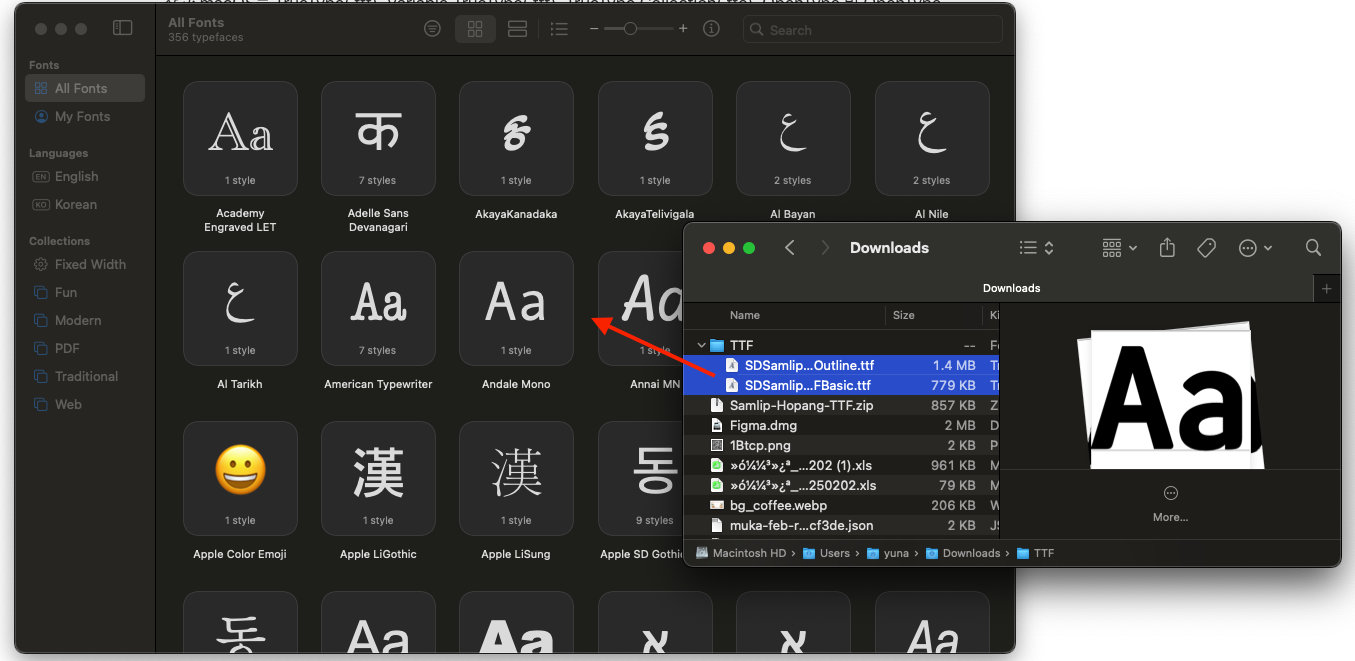
Task: Switch Font Book to grid view
Action: coord(475,29)
